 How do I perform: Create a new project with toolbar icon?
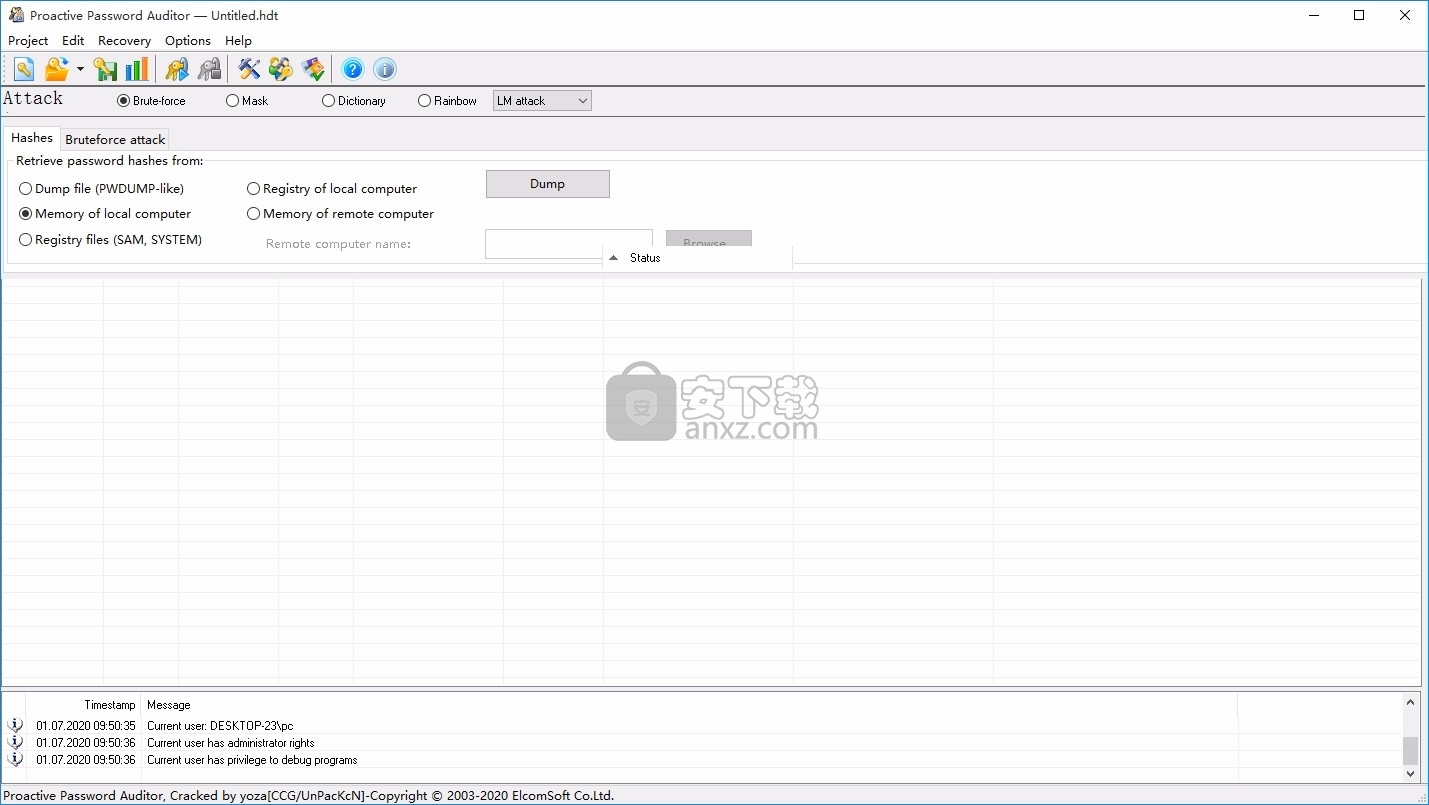click(x=24, y=69)
